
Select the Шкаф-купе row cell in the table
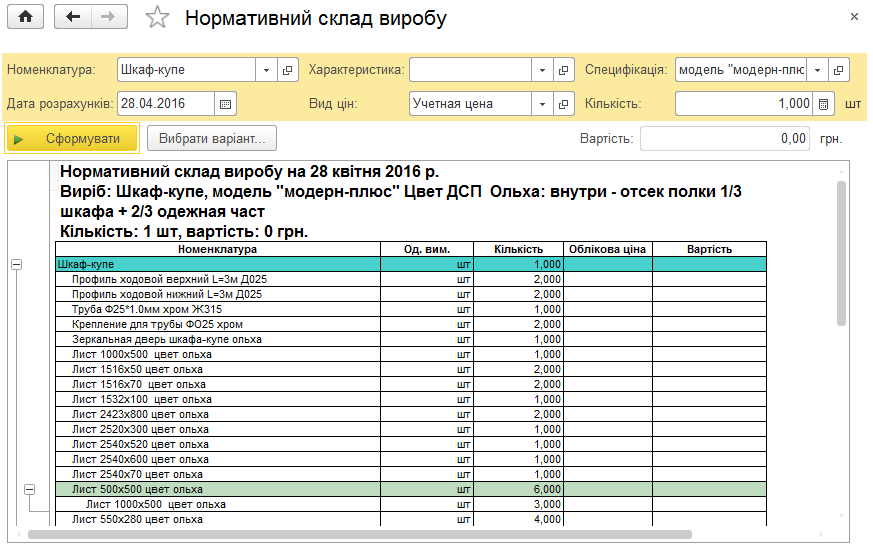pos(218,264)
